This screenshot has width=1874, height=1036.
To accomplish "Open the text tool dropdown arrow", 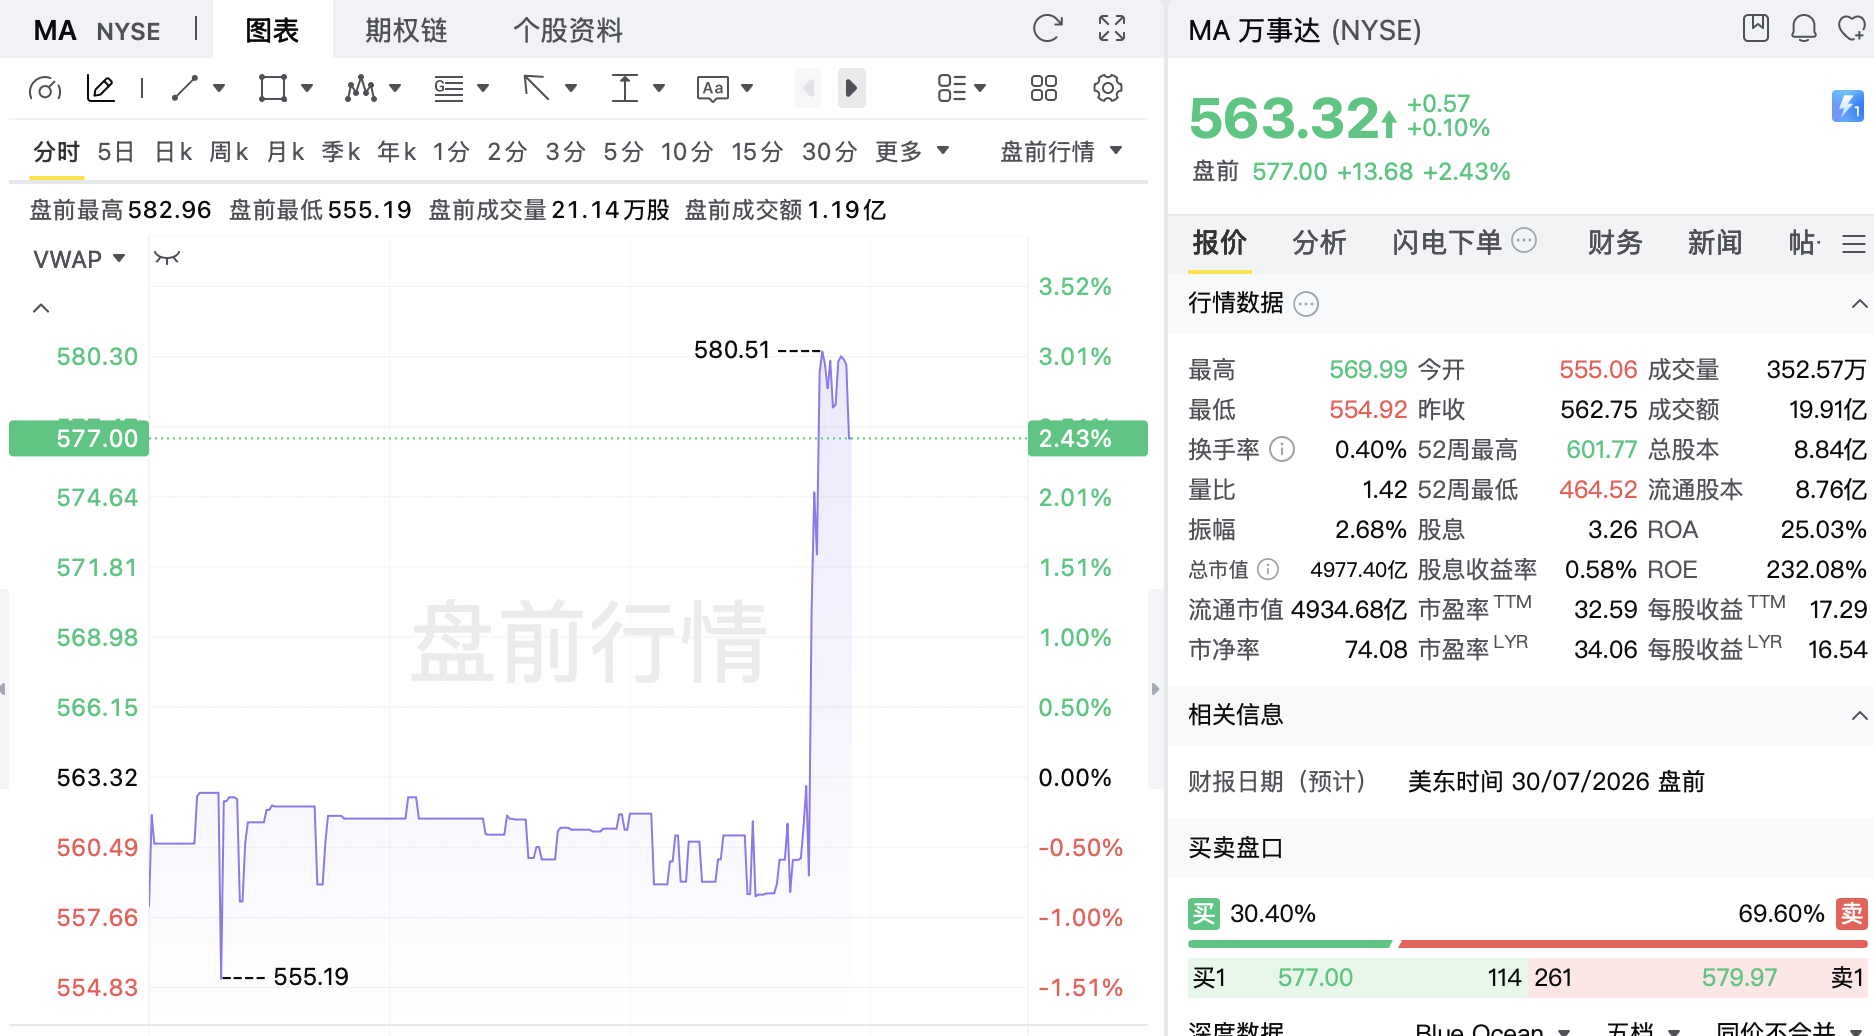I will tap(747, 88).
